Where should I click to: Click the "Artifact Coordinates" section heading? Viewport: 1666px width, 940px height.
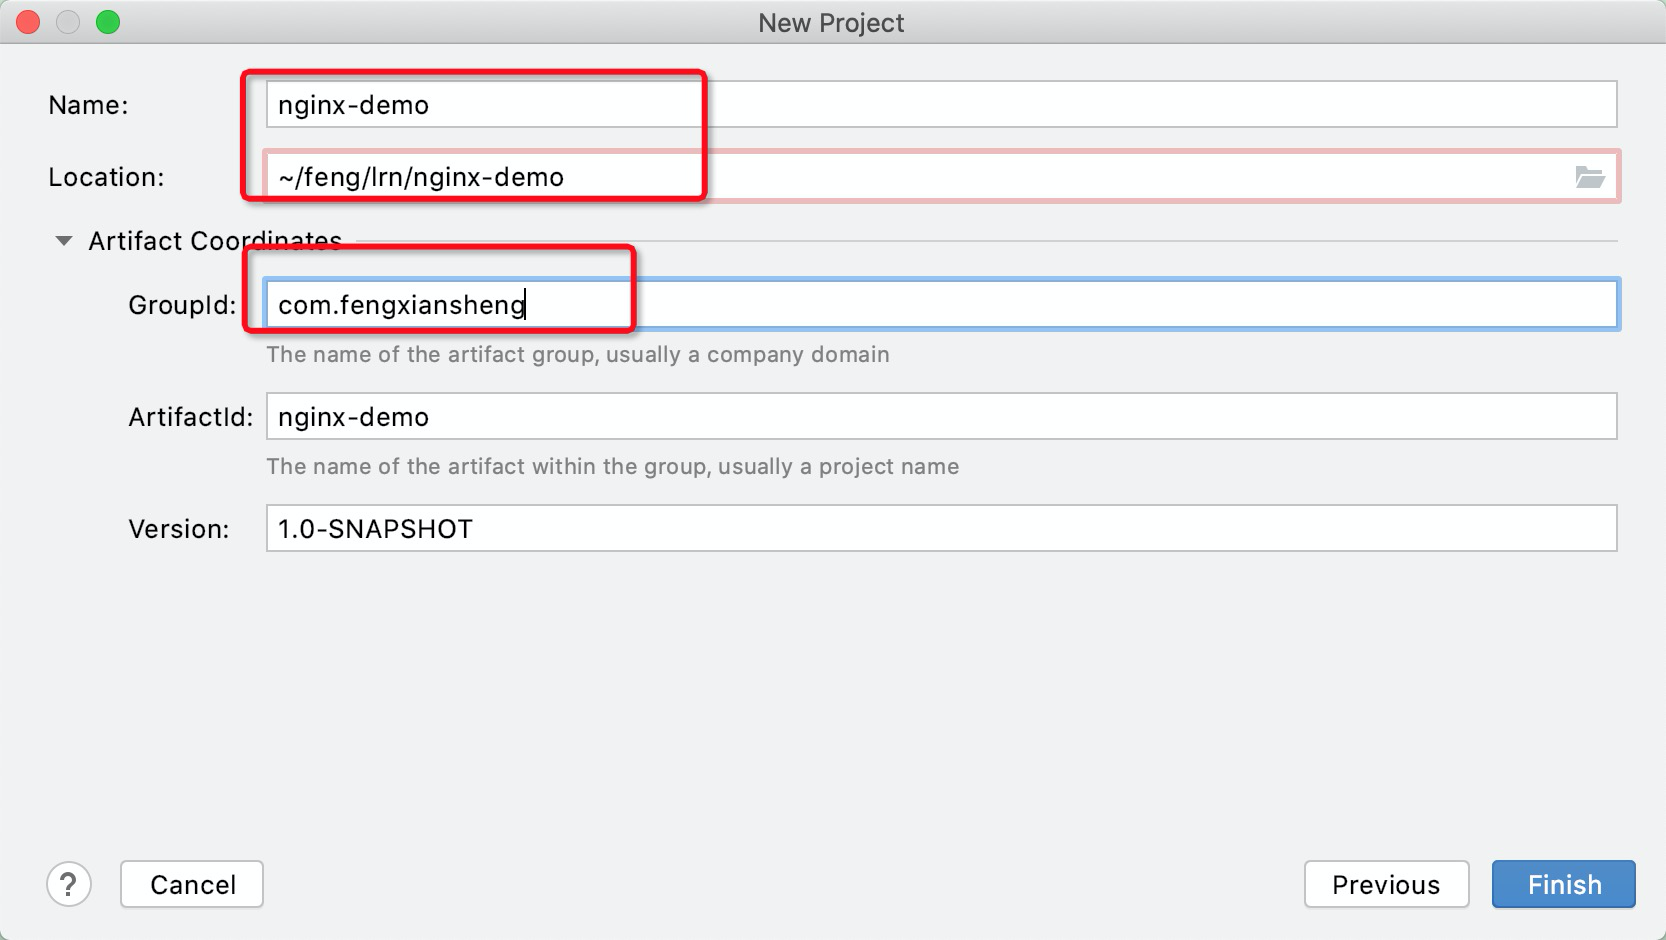pos(215,241)
